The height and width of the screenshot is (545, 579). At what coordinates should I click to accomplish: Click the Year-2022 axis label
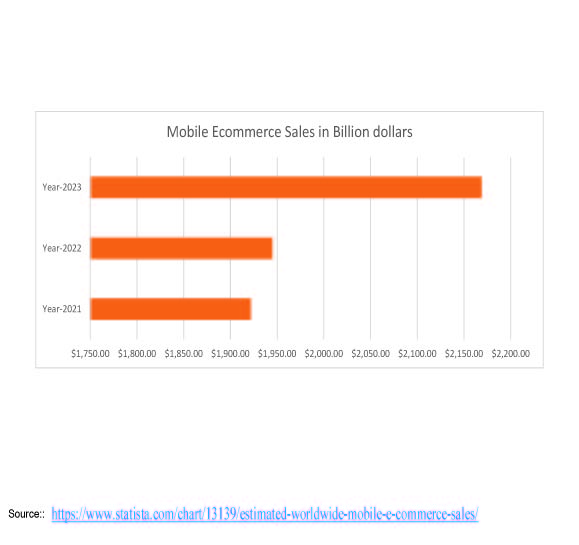pyautogui.click(x=62, y=248)
